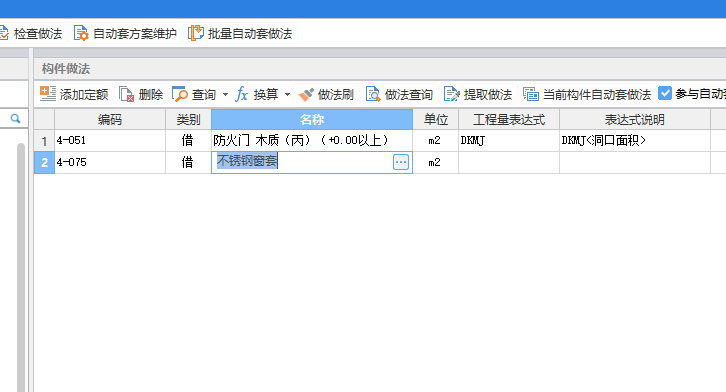Click the 删除 delete icon
The width and height of the screenshot is (726, 392).
coord(126,94)
